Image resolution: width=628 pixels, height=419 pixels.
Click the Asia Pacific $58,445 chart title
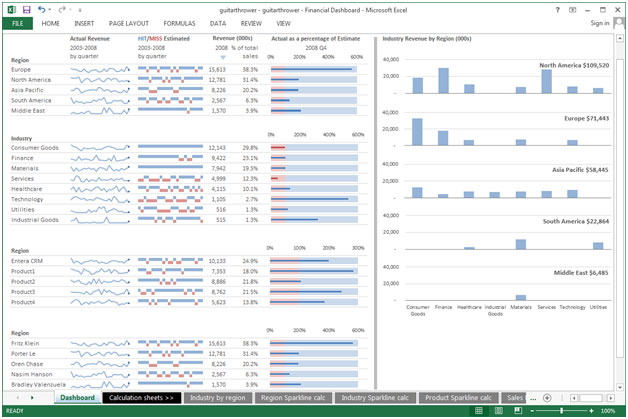tap(580, 170)
